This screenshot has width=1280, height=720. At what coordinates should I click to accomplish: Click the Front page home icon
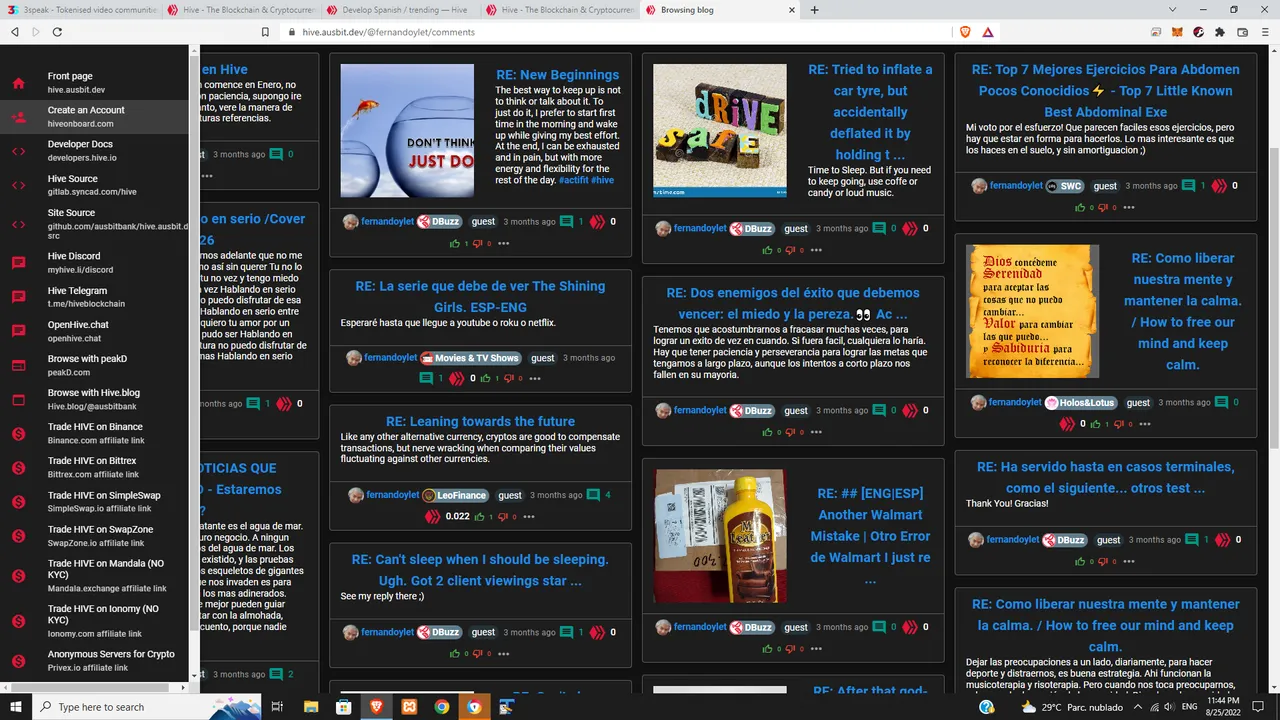(18, 83)
